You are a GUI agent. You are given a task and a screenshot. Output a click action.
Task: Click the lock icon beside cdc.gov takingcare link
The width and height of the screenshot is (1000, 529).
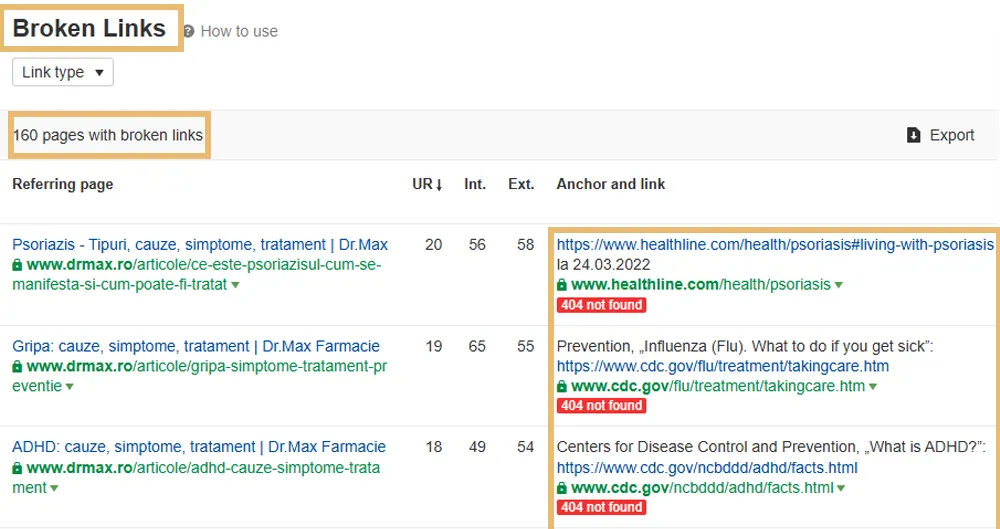(x=562, y=386)
